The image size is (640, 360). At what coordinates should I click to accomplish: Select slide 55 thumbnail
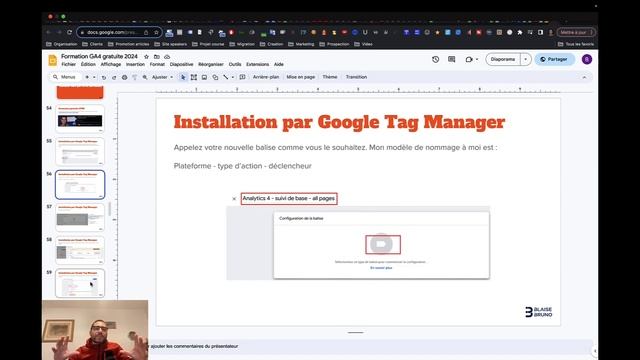click(80, 151)
